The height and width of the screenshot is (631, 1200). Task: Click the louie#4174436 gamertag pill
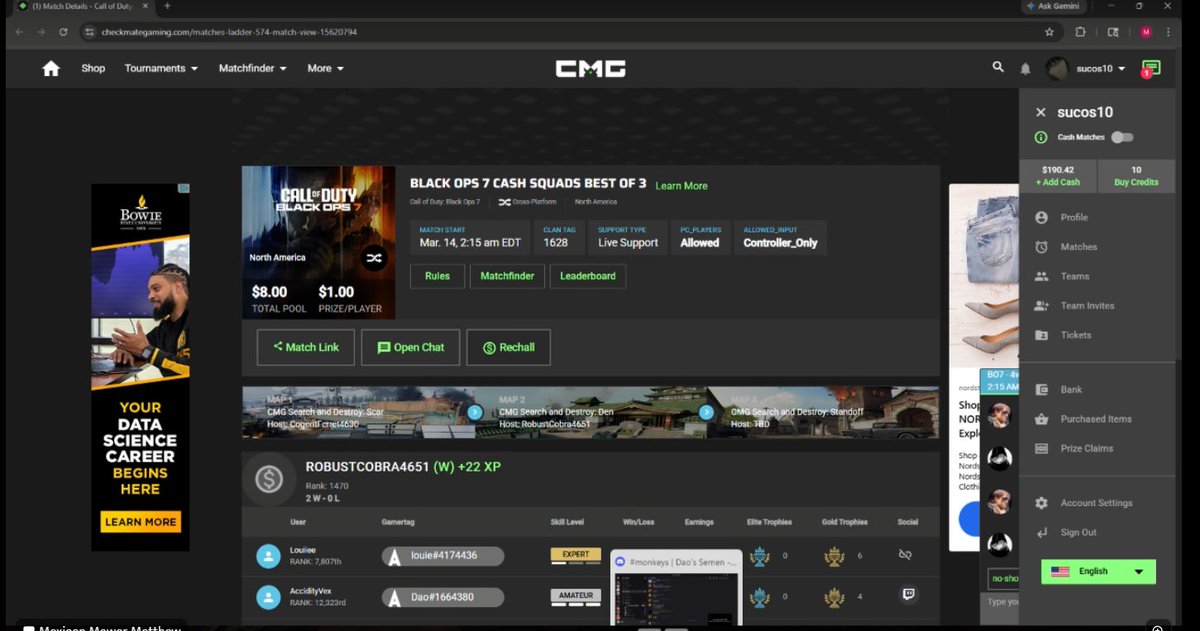[443, 556]
